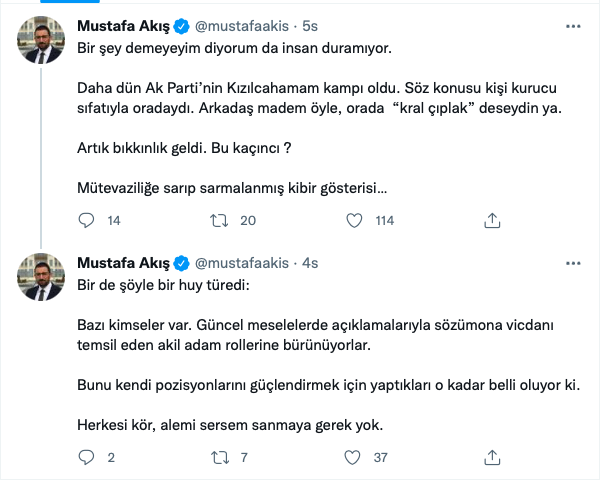Like the first tweet

(355, 220)
